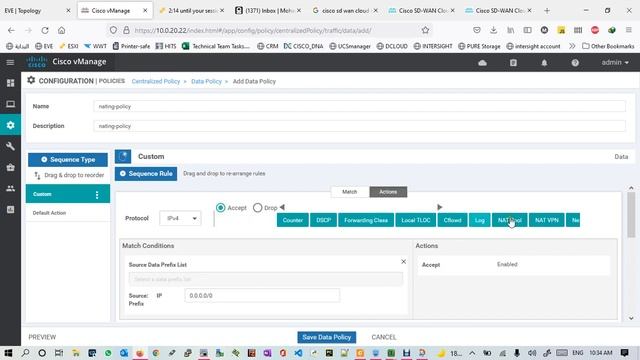
Task: Bookmark this page with the star icon
Action: 425,30
